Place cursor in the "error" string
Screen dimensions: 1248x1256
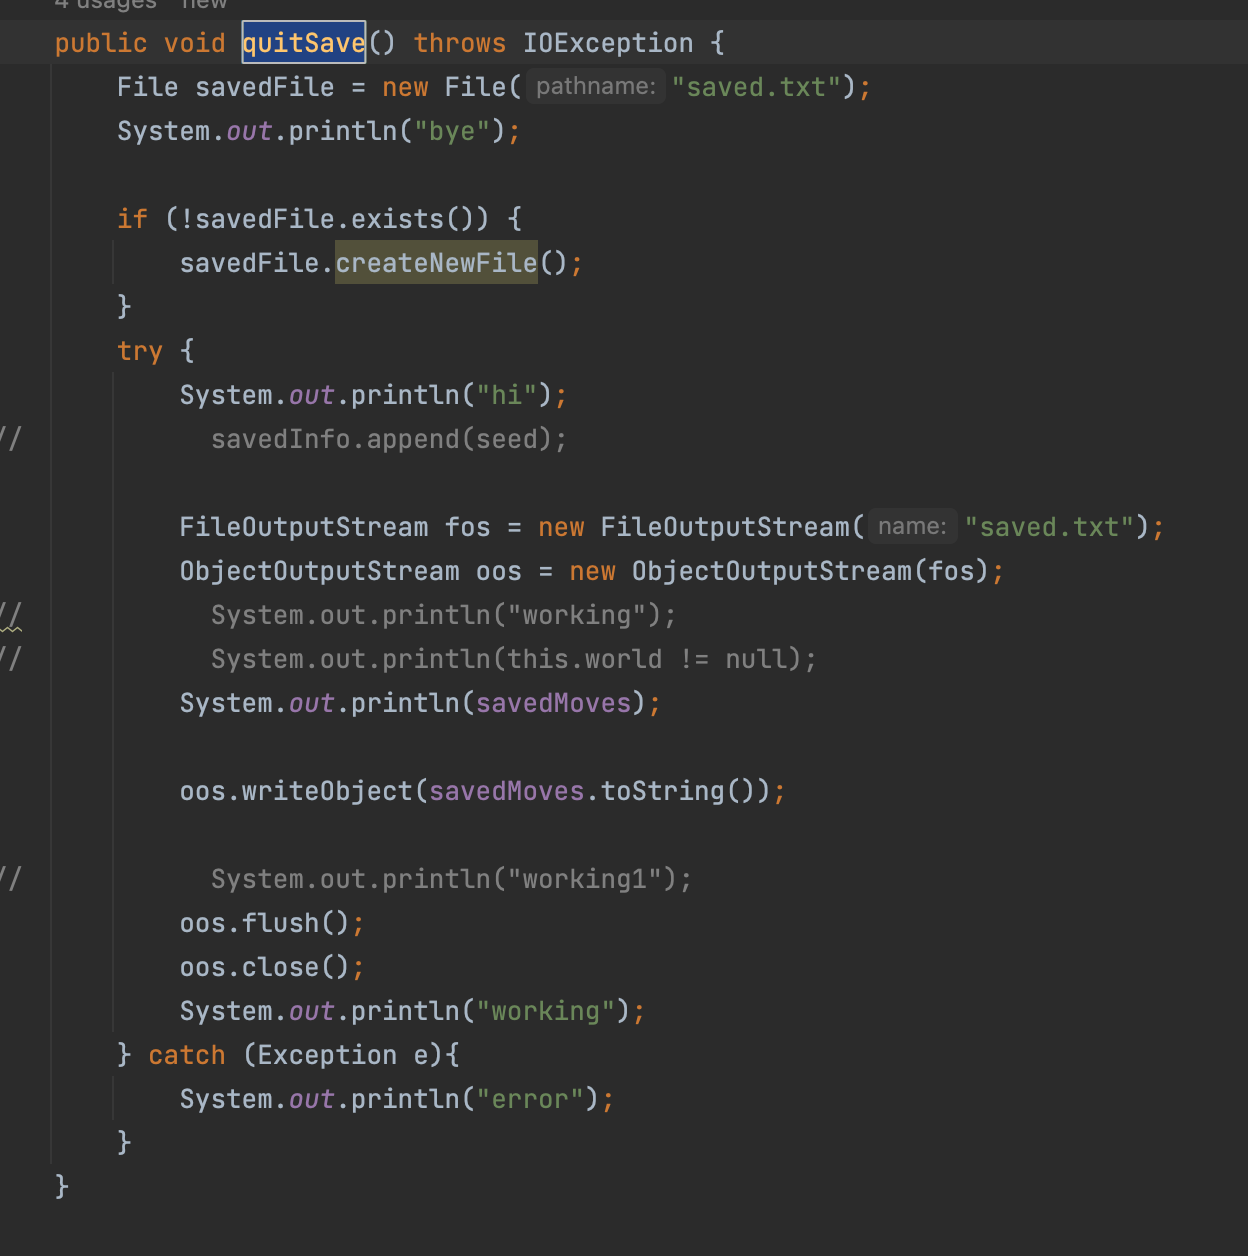pos(529,1099)
